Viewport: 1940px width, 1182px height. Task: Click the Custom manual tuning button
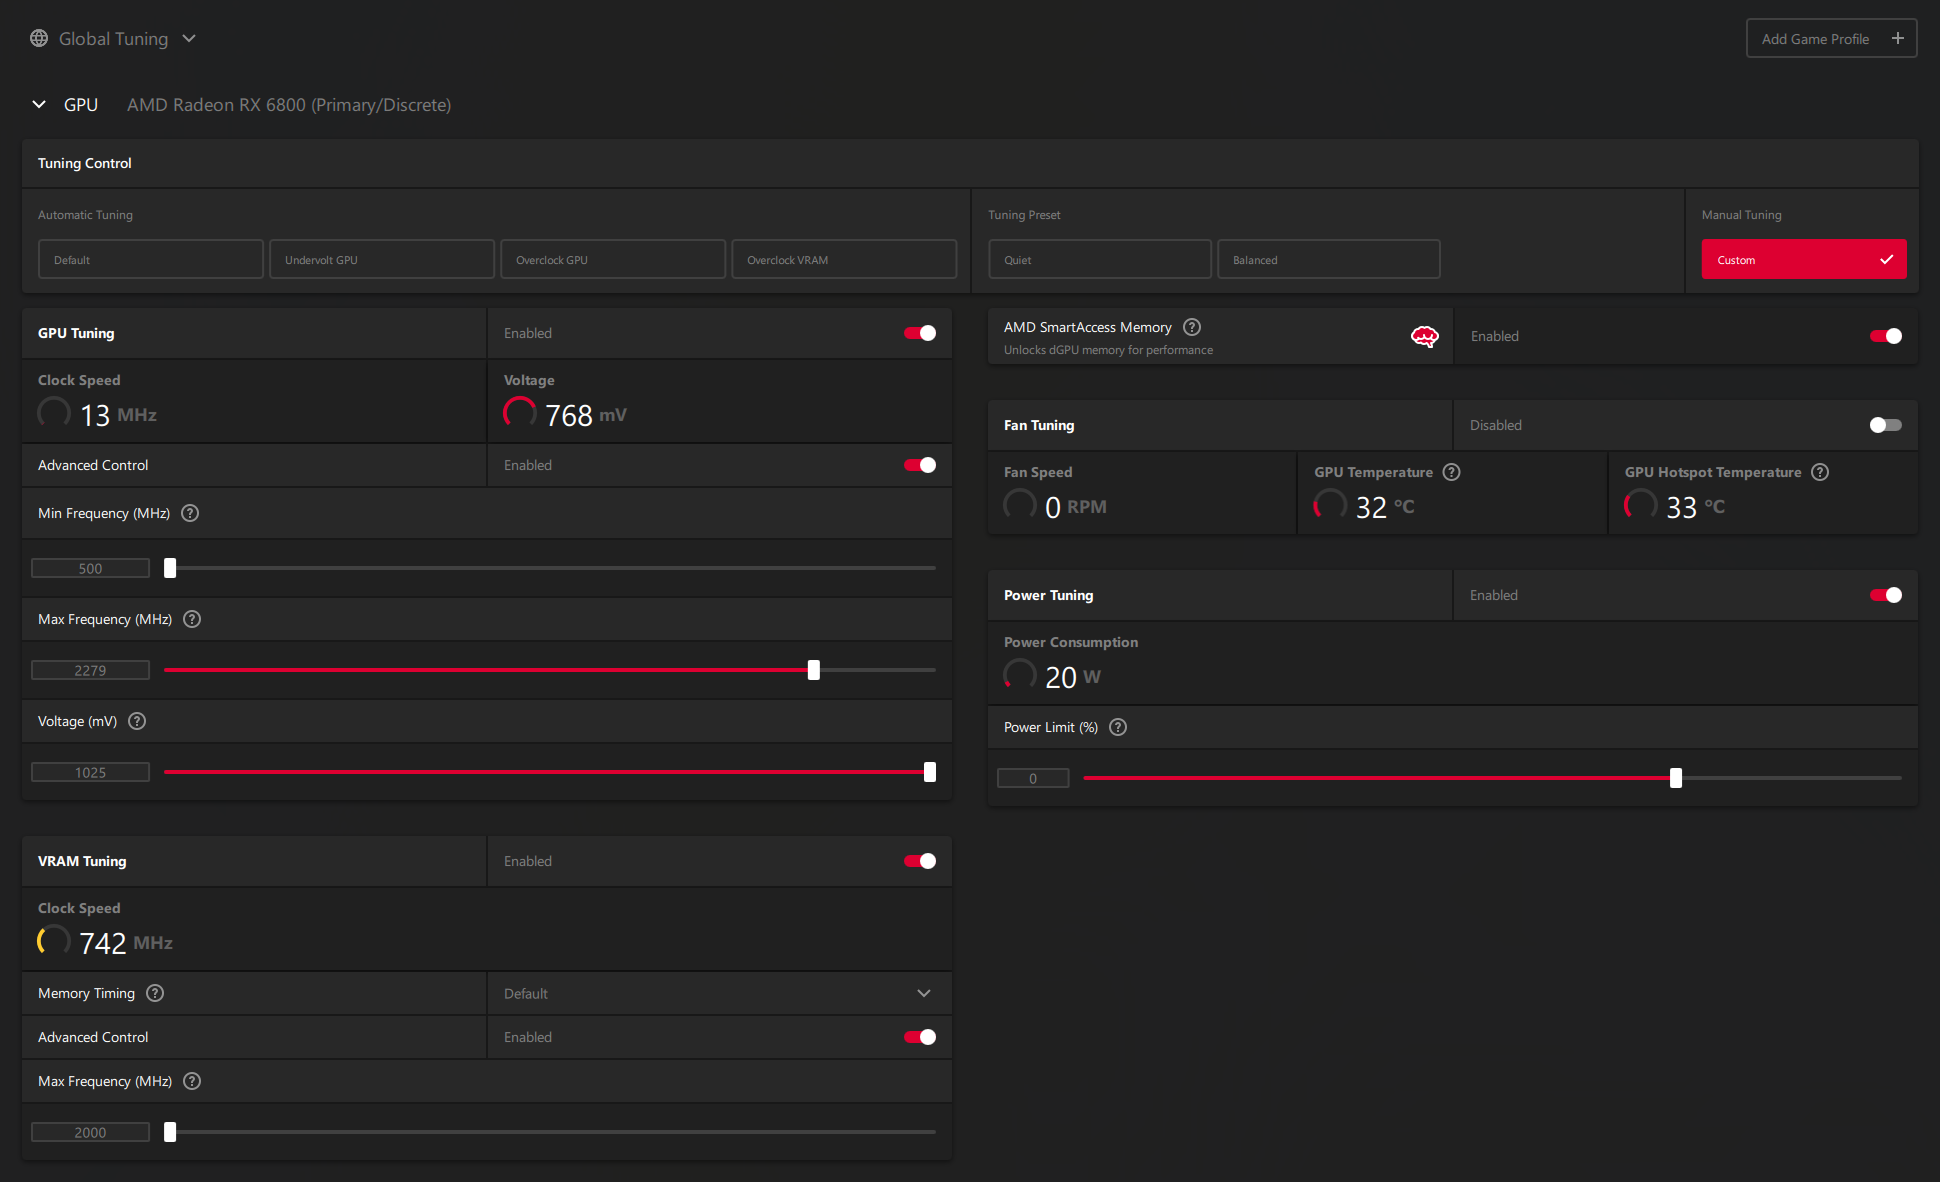coord(1803,259)
